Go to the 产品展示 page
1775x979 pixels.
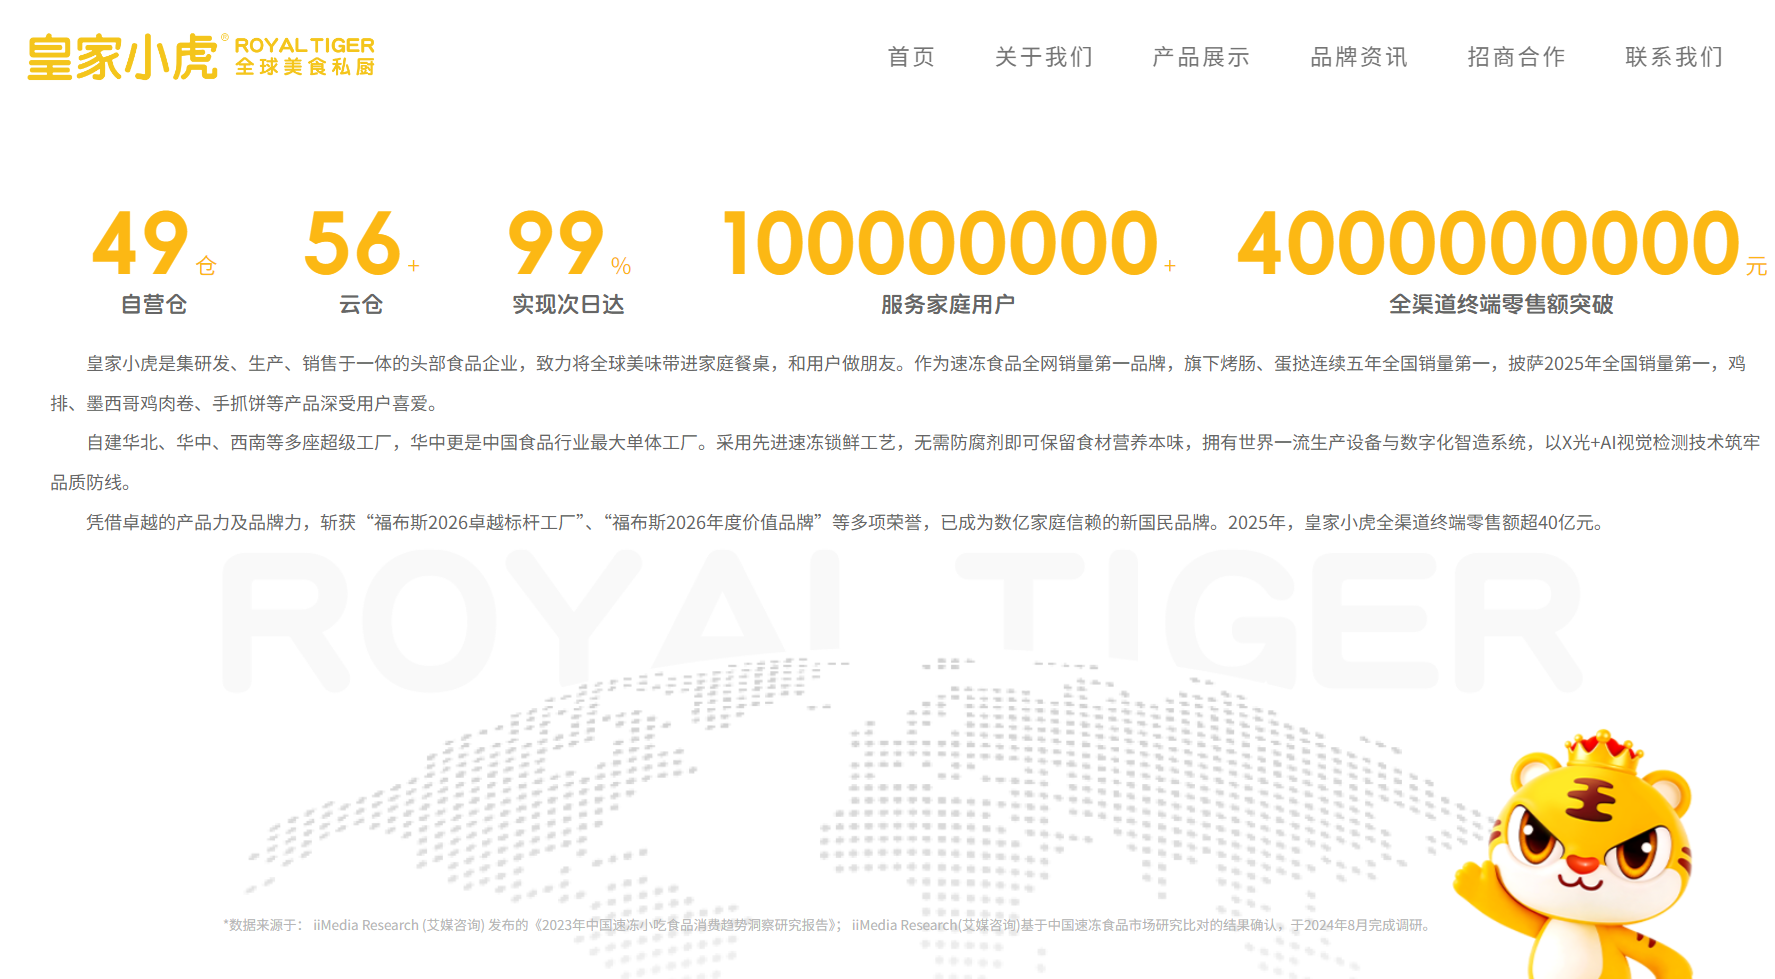point(1201,57)
